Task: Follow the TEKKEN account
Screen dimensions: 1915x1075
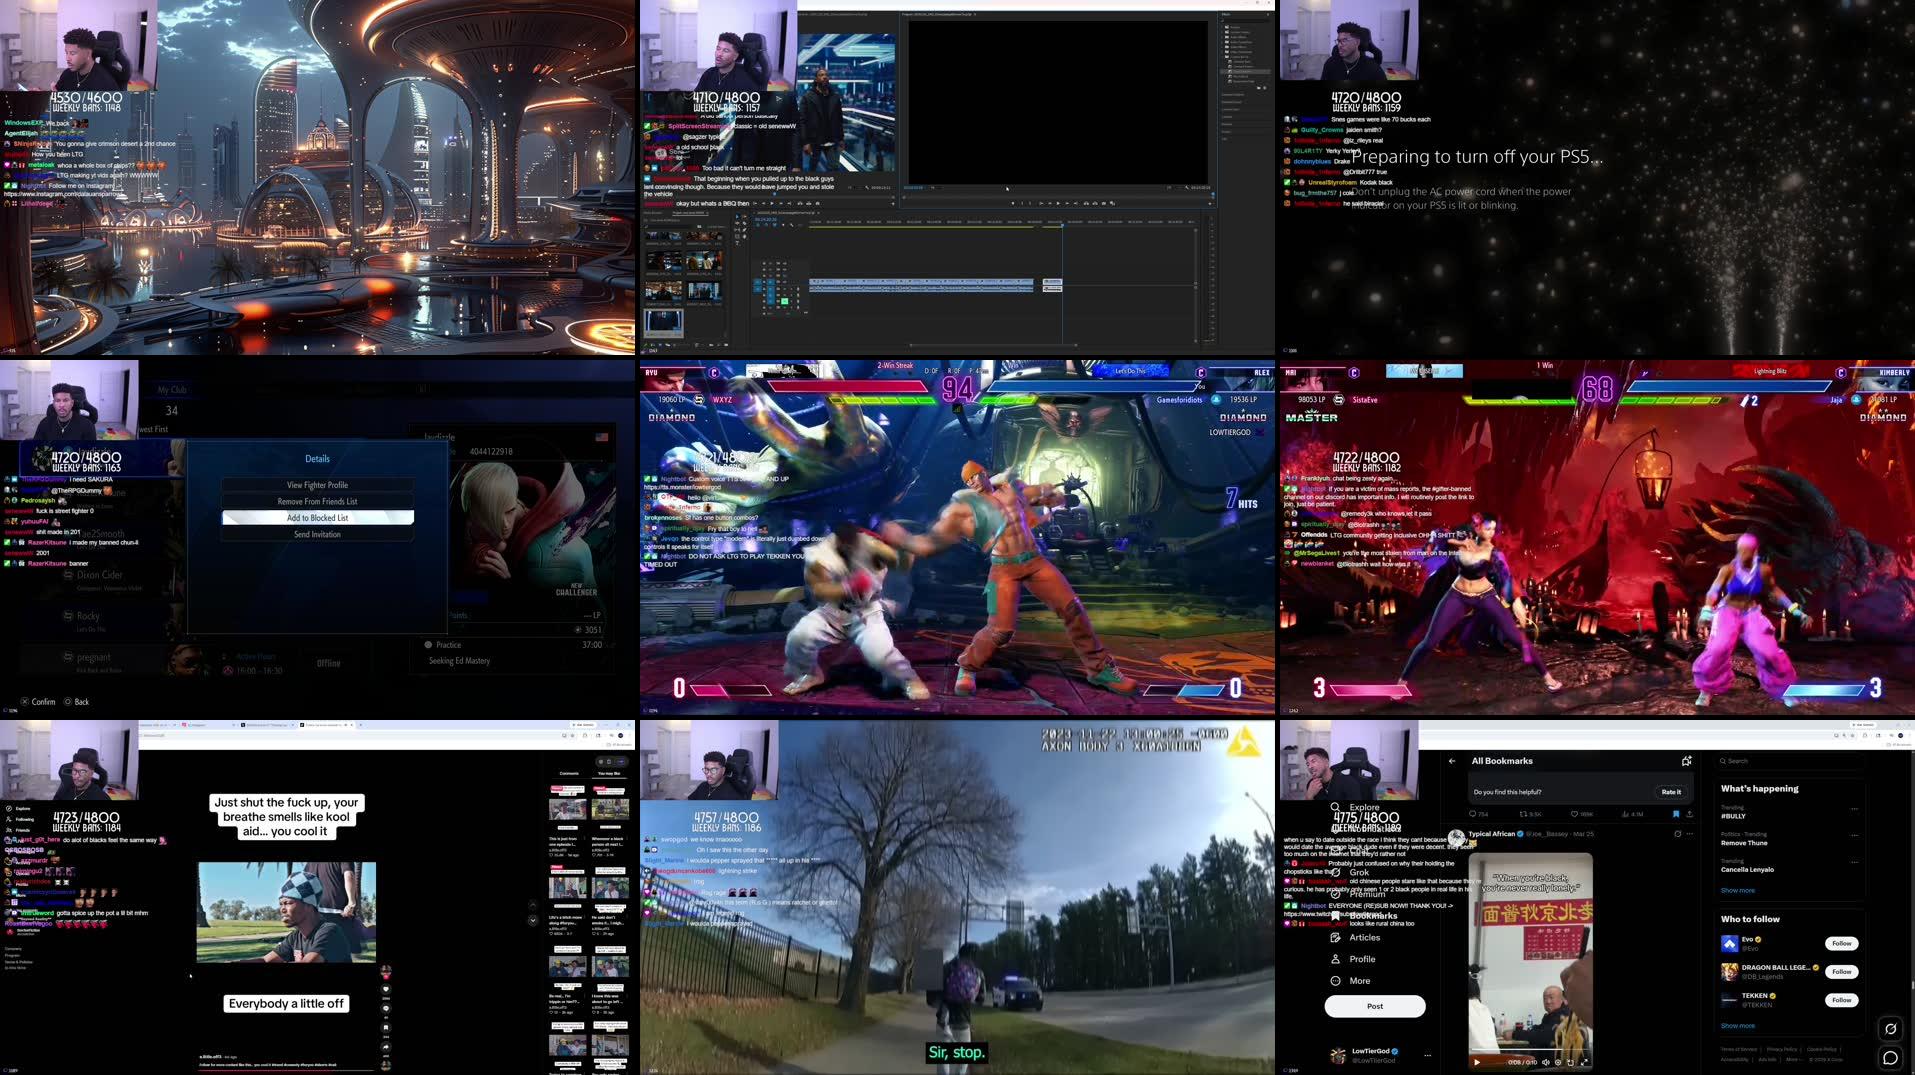Action: pos(1842,1000)
